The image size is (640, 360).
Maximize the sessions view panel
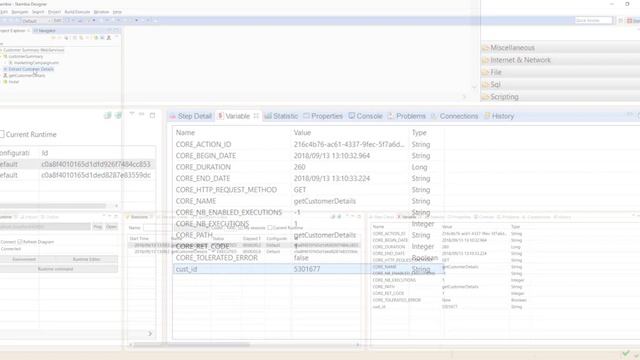click(x=152, y=116)
